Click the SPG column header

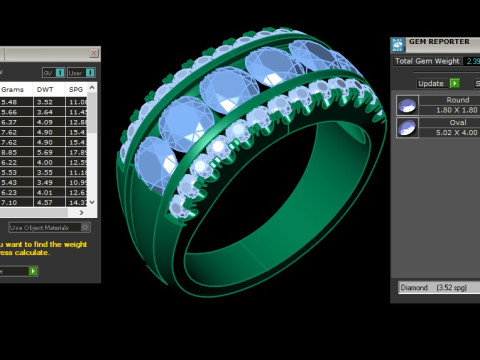pos(76,89)
